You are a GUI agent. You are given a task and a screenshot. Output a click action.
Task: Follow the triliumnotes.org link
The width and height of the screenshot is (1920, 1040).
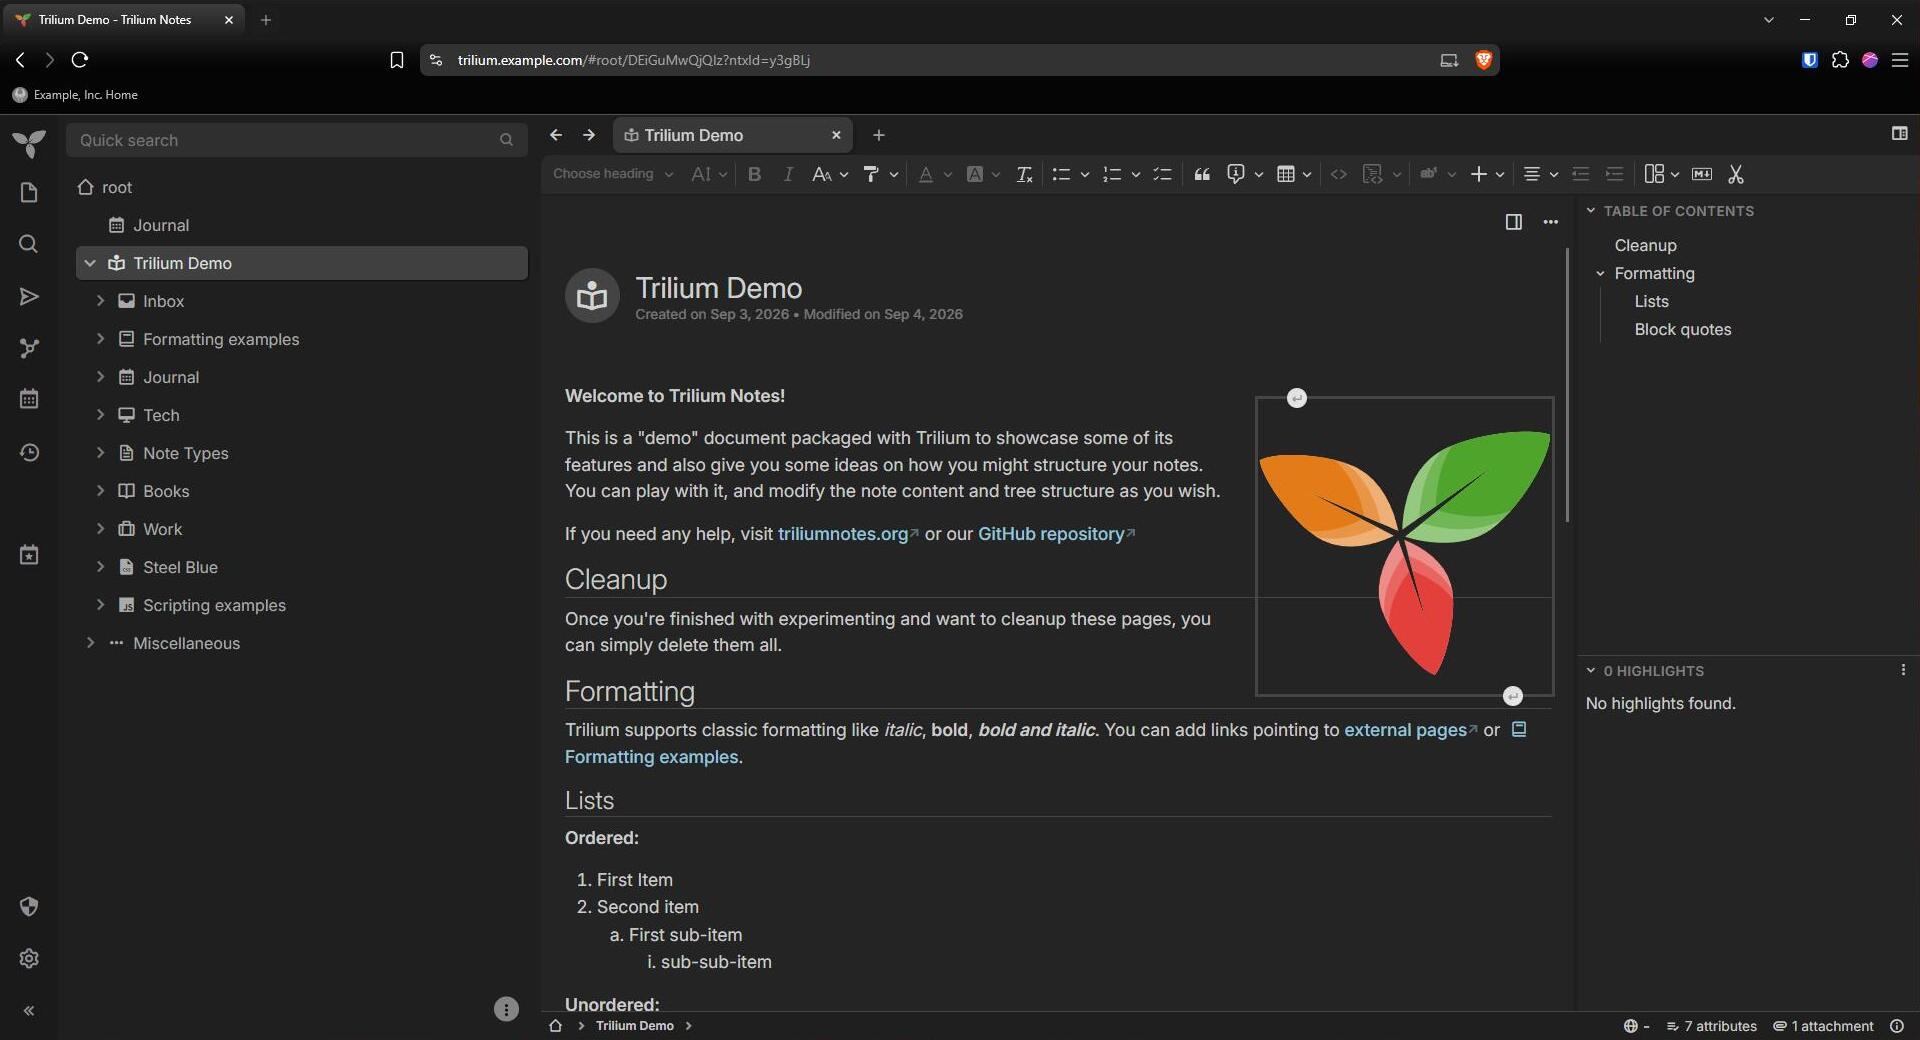click(848, 534)
